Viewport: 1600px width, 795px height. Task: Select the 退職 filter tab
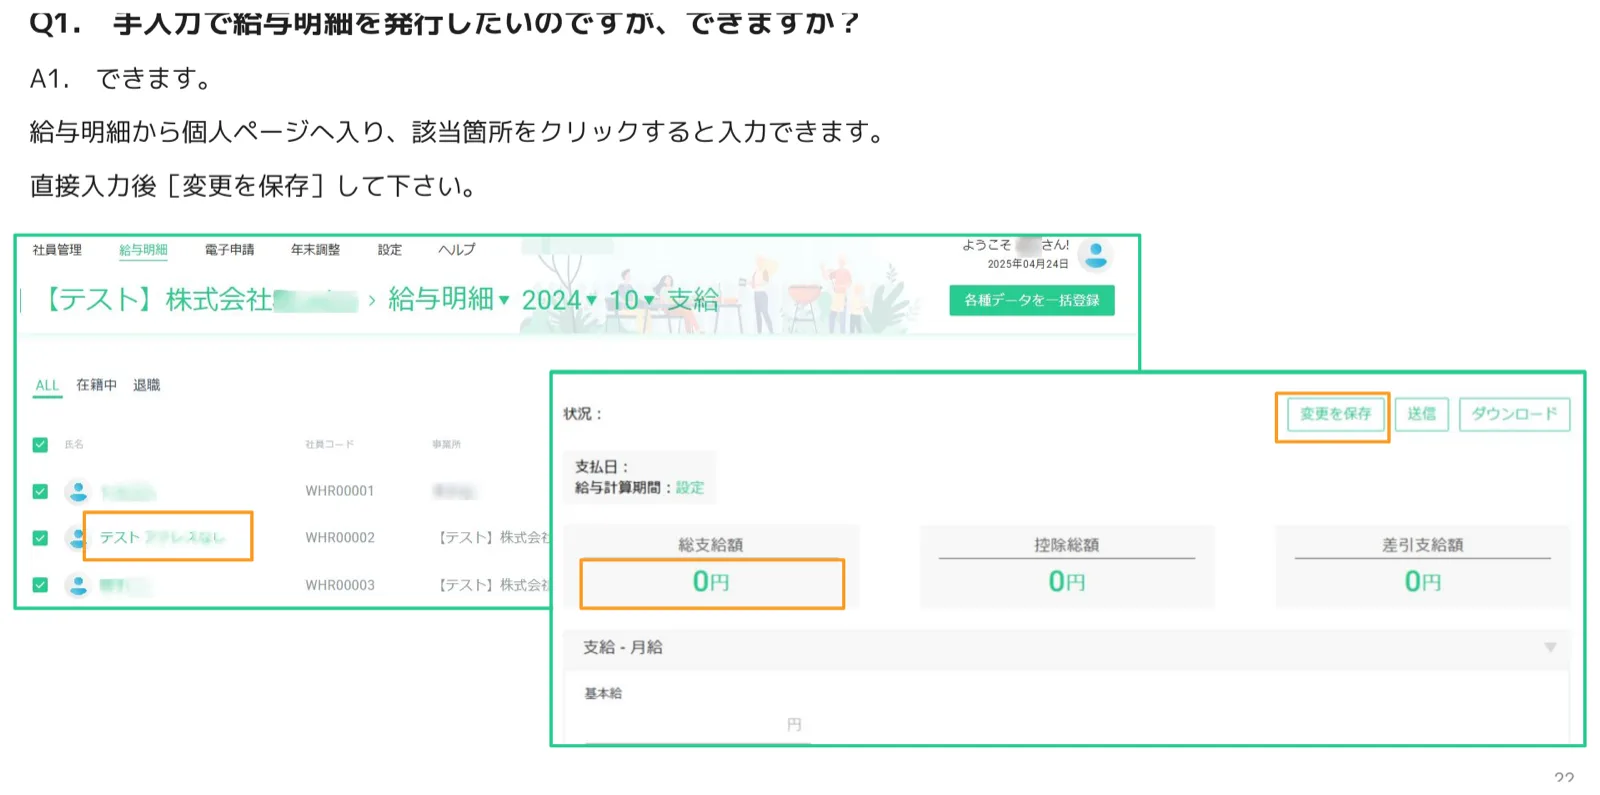146,385
